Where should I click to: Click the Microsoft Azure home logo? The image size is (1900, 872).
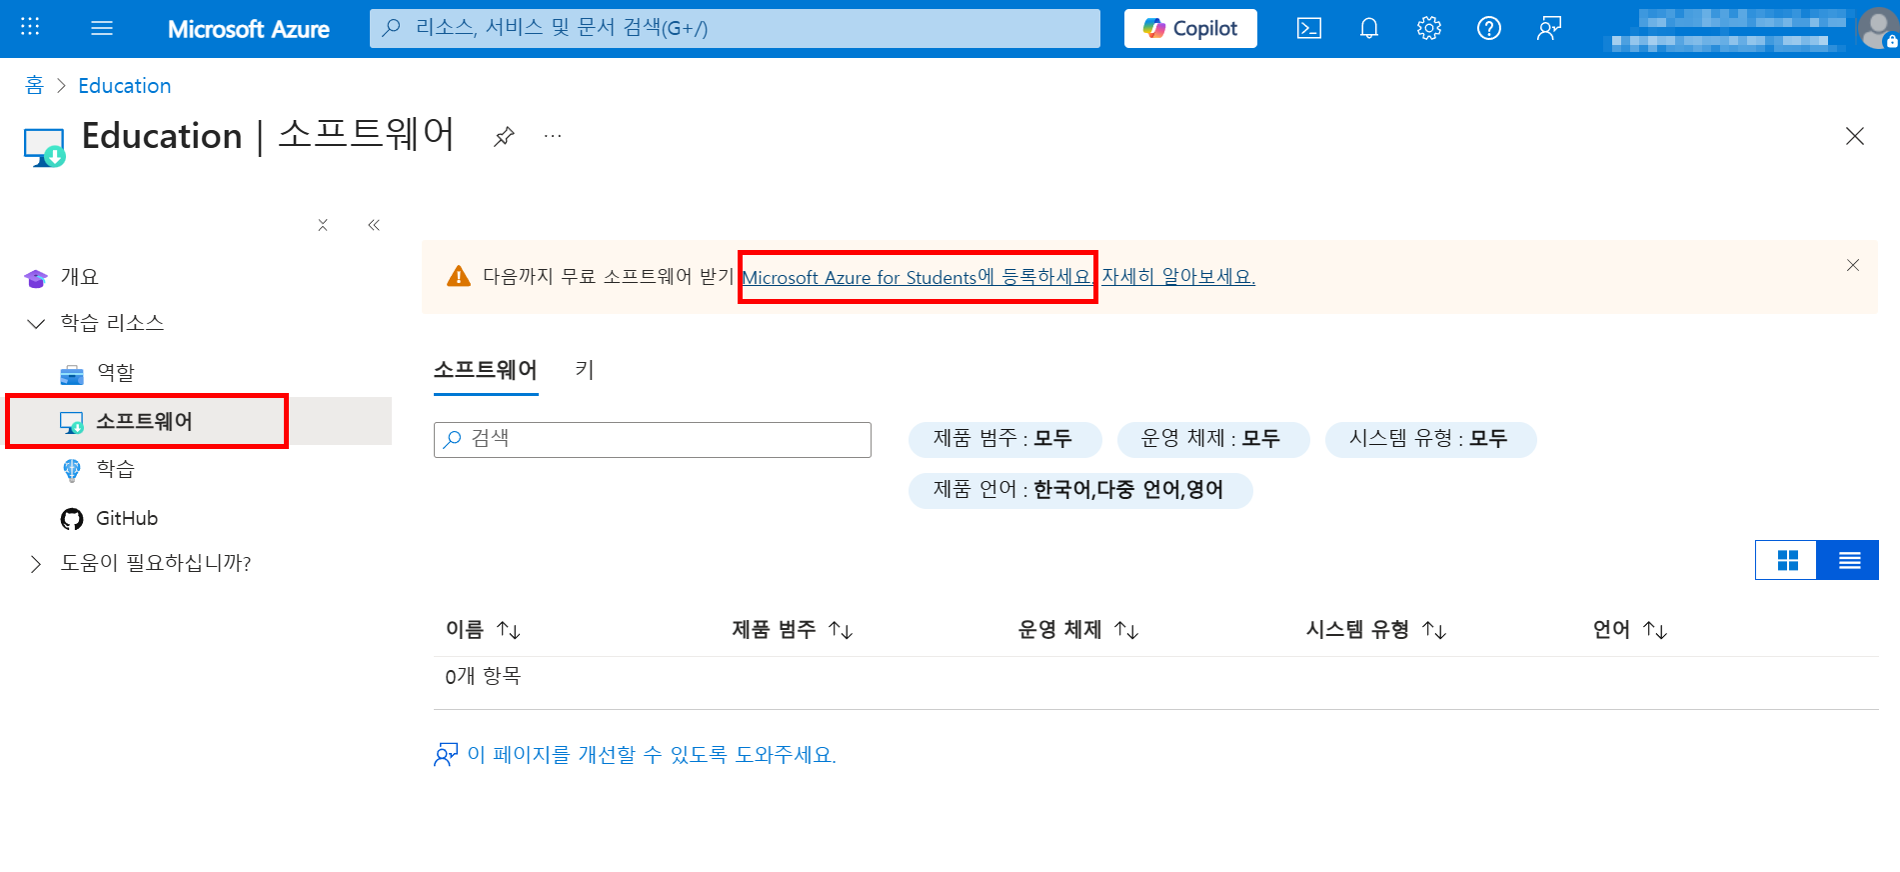tap(248, 29)
